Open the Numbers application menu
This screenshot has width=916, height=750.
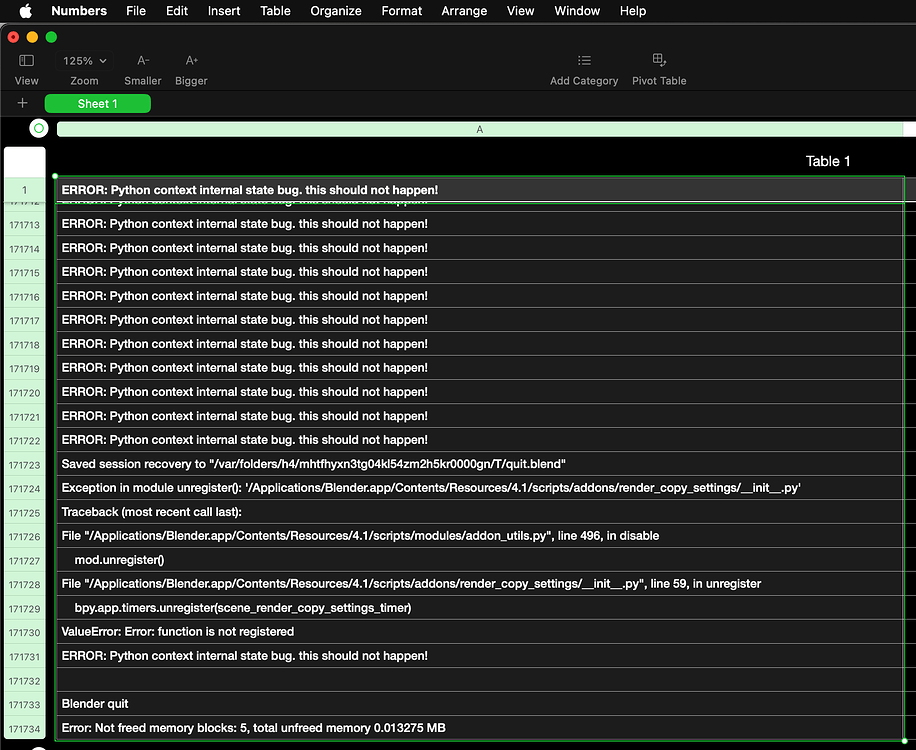point(79,11)
